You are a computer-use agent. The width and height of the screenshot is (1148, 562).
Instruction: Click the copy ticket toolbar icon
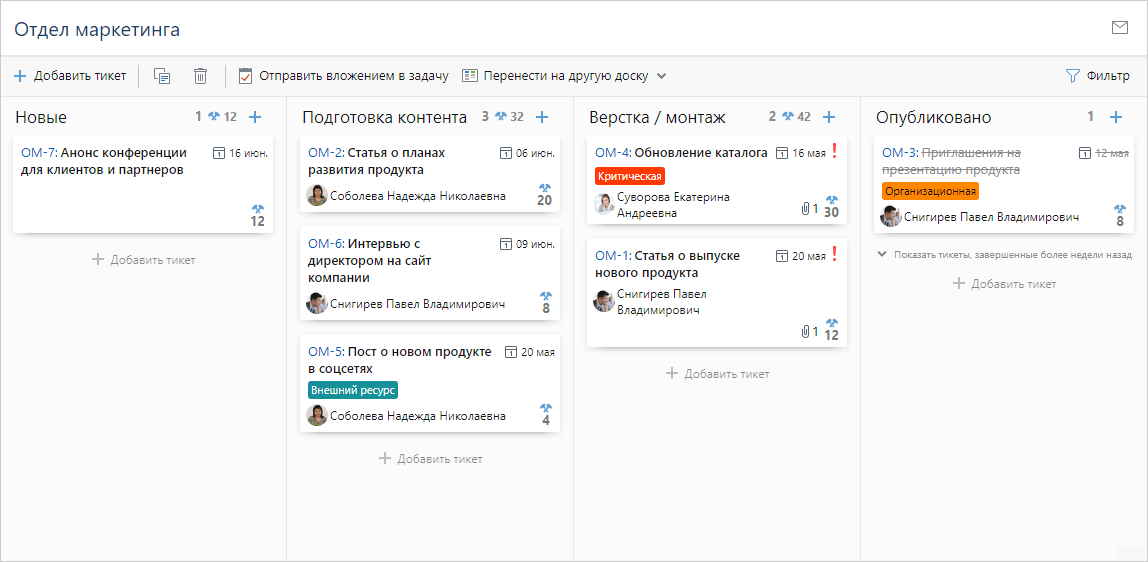point(162,75)
